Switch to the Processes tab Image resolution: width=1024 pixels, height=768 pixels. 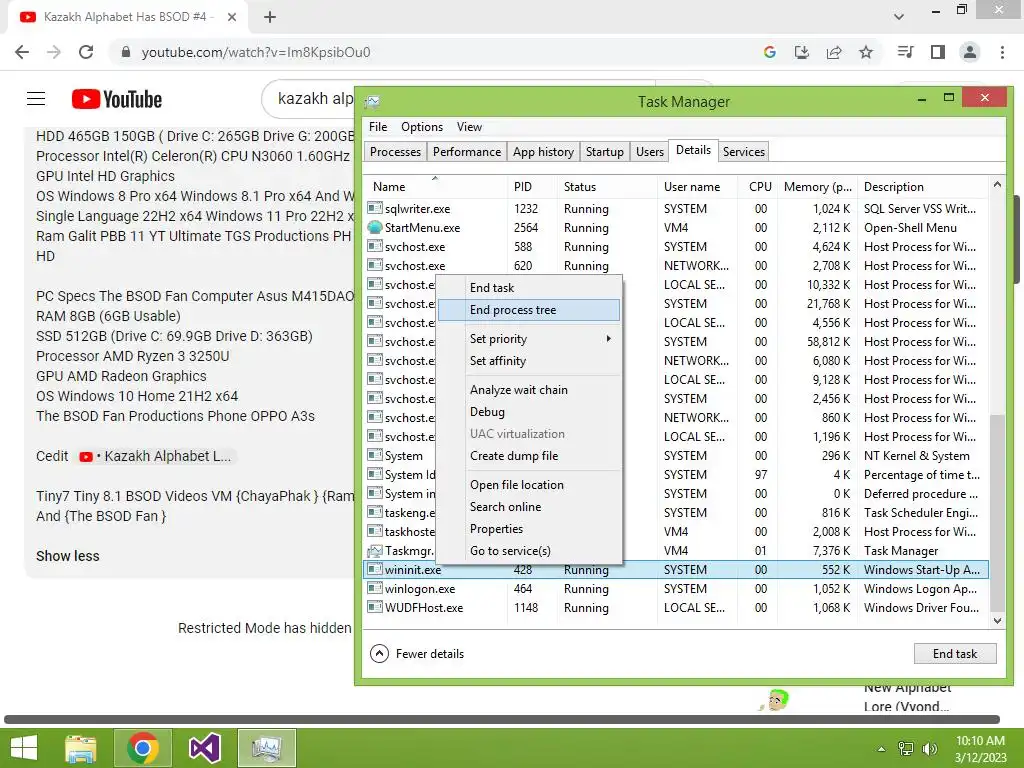click(x=395, y=152)
